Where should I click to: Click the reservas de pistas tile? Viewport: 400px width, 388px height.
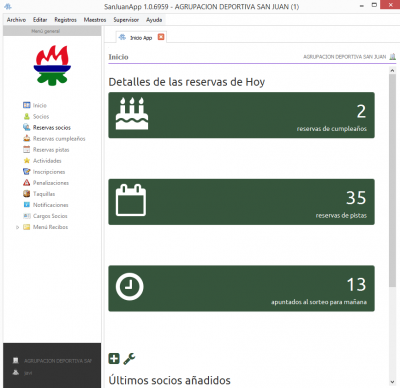click(x=241, y=202)
